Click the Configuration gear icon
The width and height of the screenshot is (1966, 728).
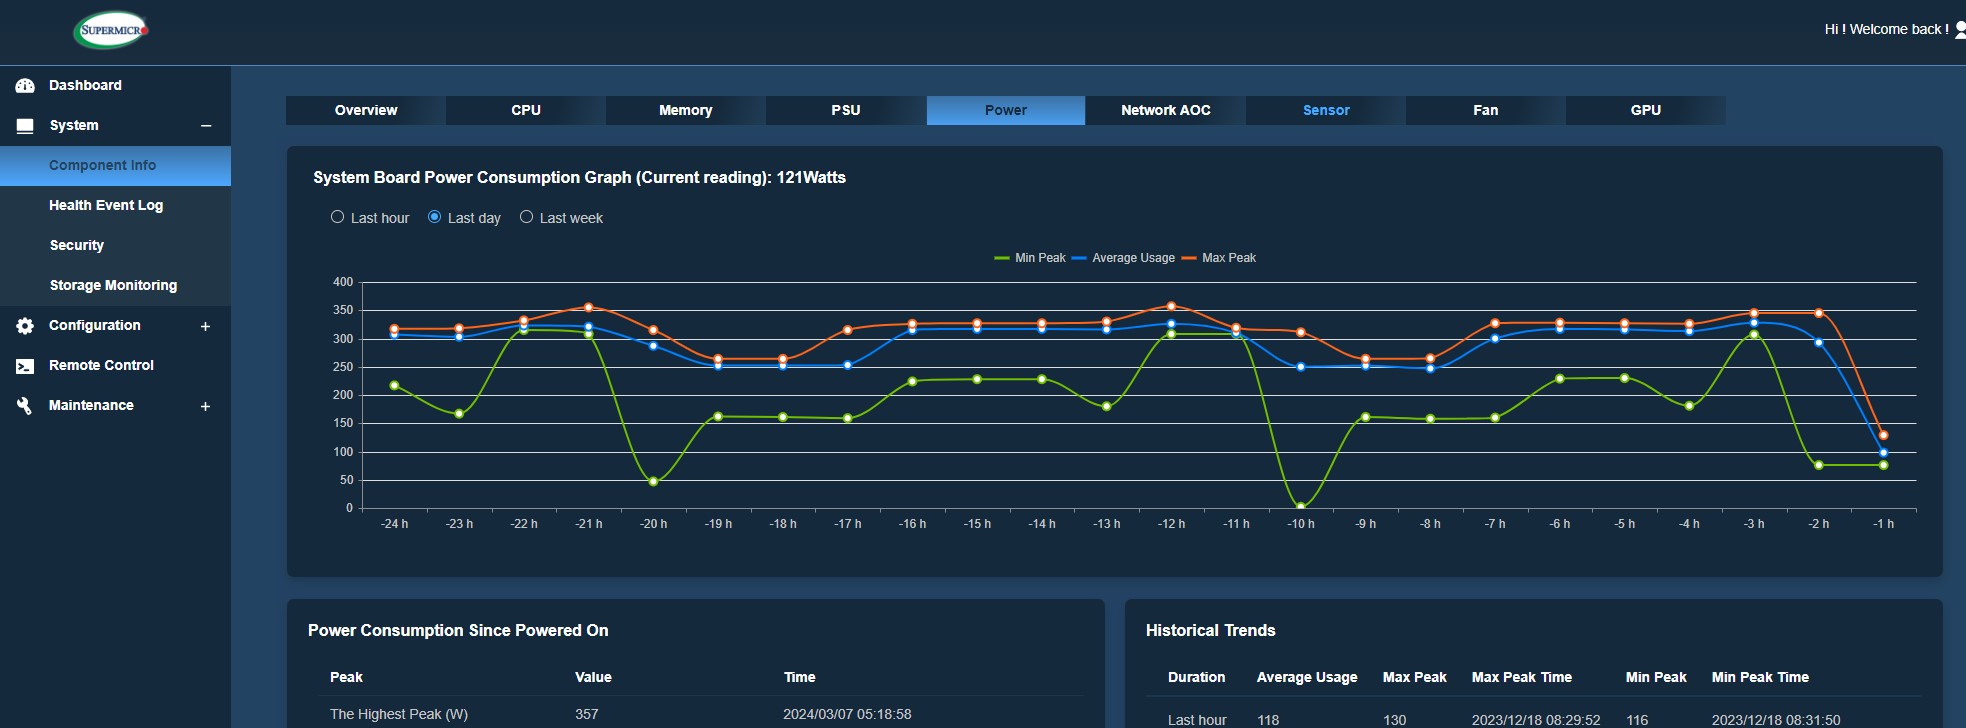(25, 326)
